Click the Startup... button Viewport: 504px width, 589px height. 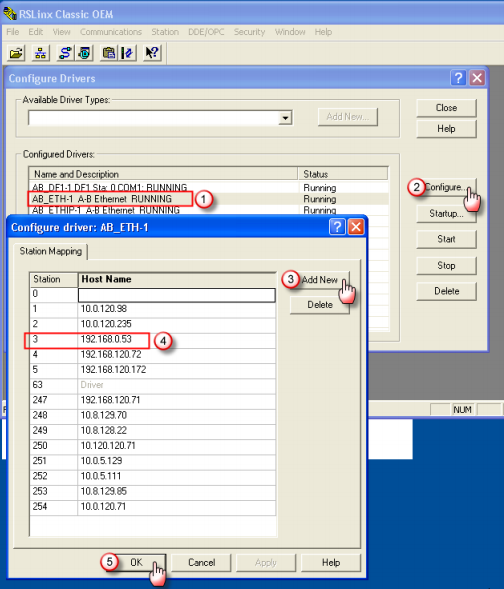tap(447, 214)
